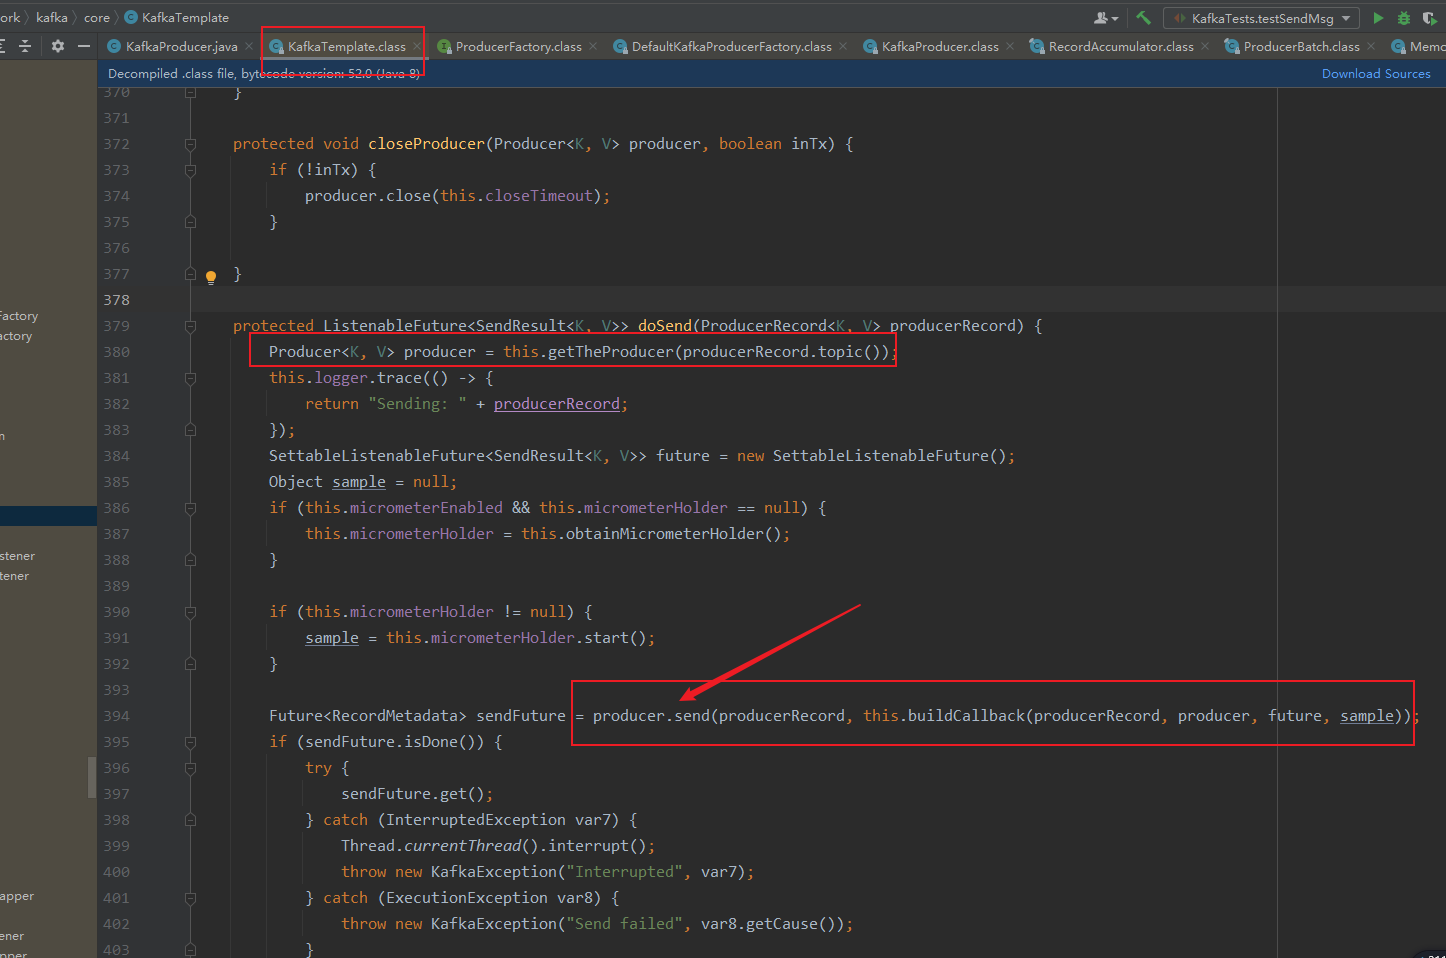Viewport: 1446px width, 958px height.
Task: Collapse the InterruptedException catch block at line 398
Action: pyautogui.click(x=190, y=820)
